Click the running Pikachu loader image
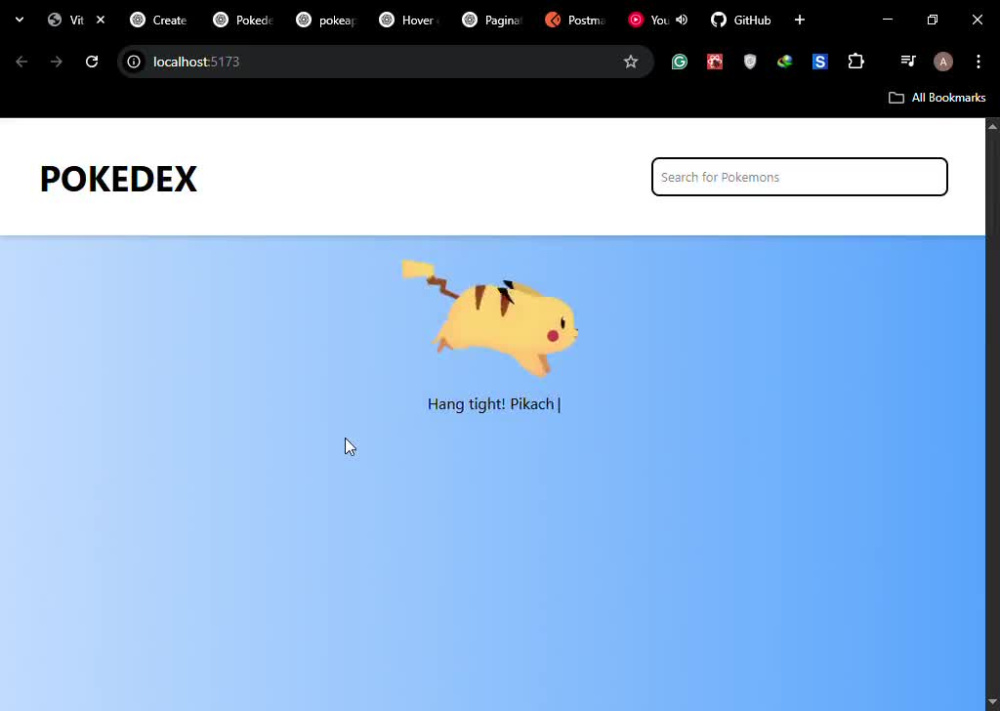This screenshot has width=1000, height=711. 490,318
